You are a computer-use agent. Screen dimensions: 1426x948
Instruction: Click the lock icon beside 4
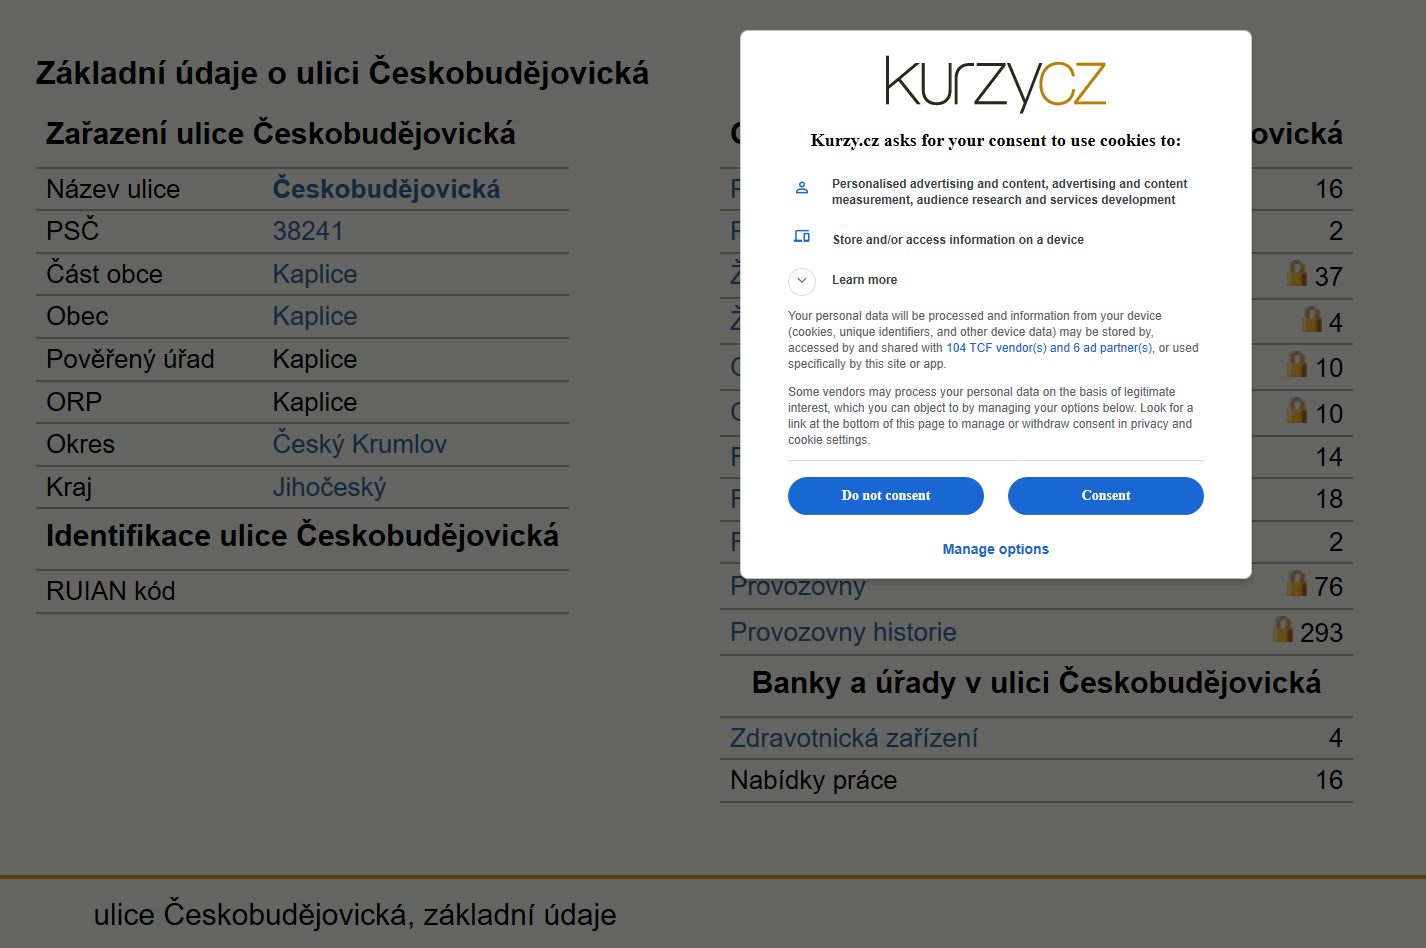[1312, 319]
